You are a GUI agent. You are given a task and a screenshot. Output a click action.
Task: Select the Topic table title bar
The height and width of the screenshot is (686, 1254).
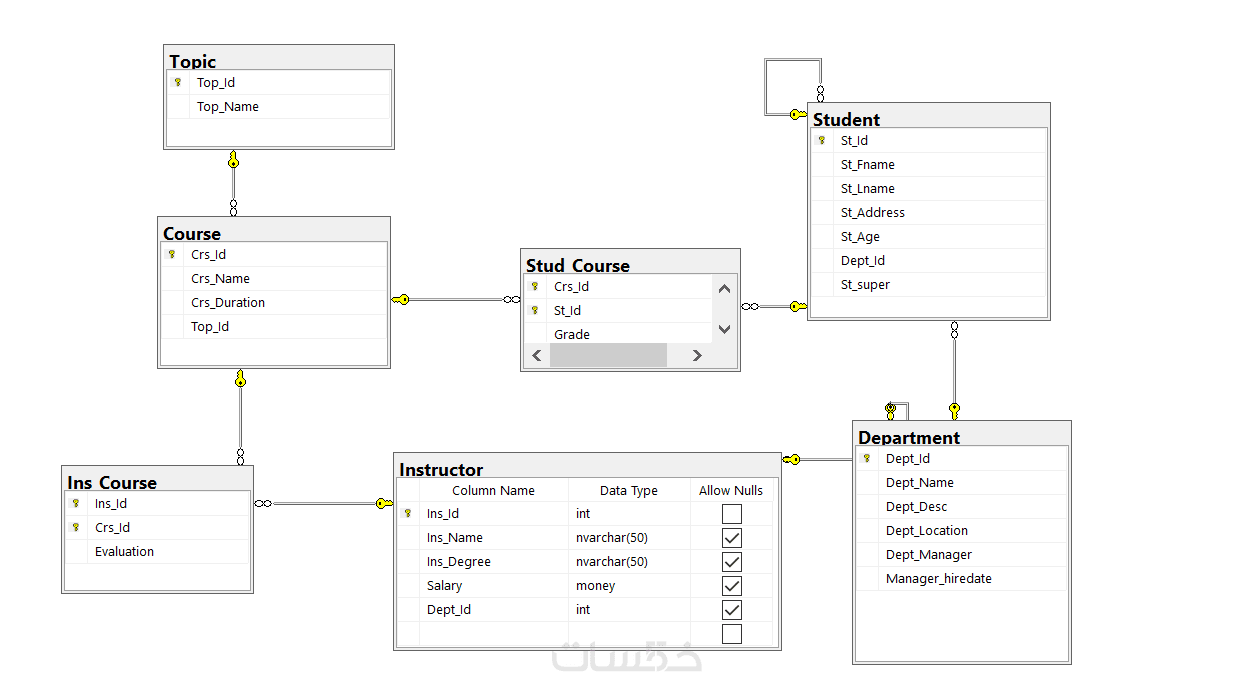click(279, 59)
